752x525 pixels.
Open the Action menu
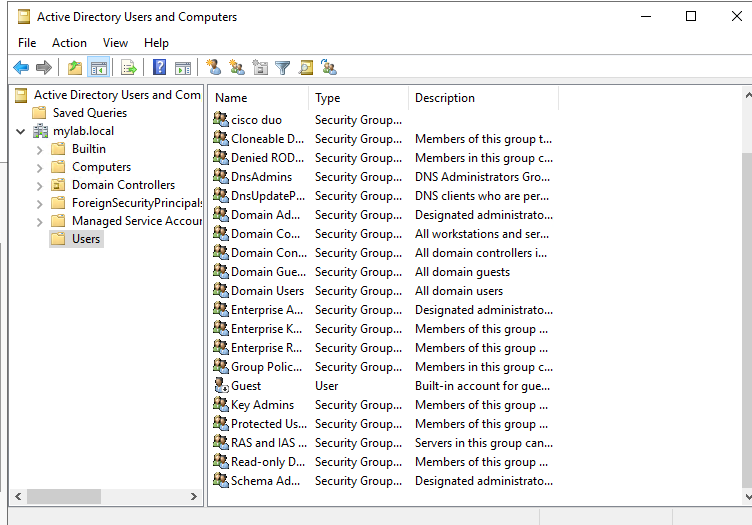[x=69, y=43]
